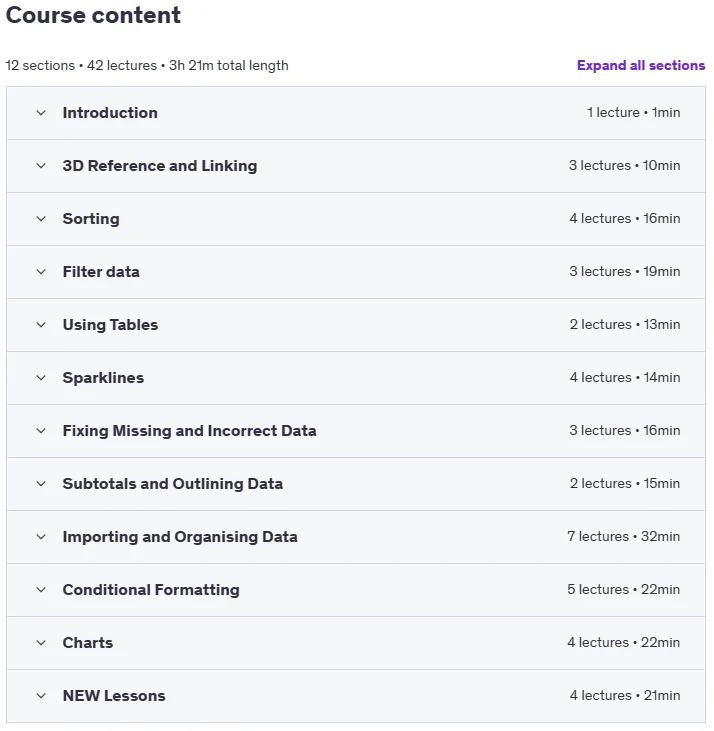Click Expand all sections link
The height and width of the screenshot is (731, 714).
641,65
